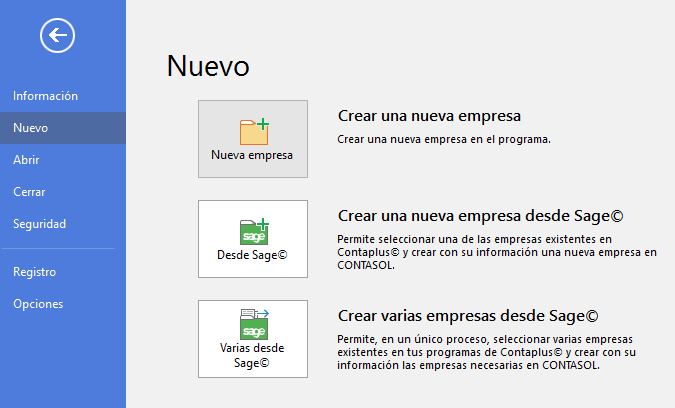Click the Desde Sage© green folder icon
Viewport: 675px width, 408px height.
(x=254, y=232)
